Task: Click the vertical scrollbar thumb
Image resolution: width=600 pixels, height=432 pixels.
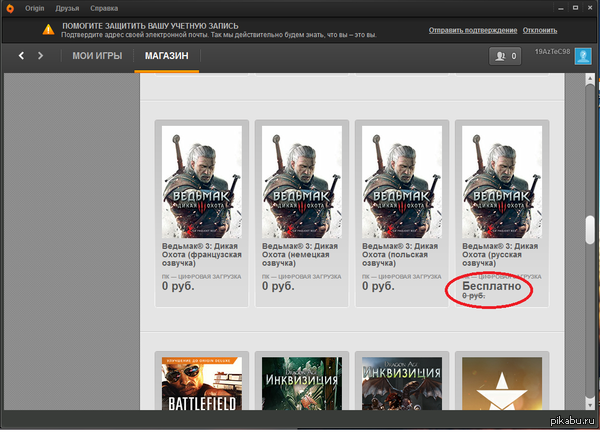Action: tap(590, 230)
